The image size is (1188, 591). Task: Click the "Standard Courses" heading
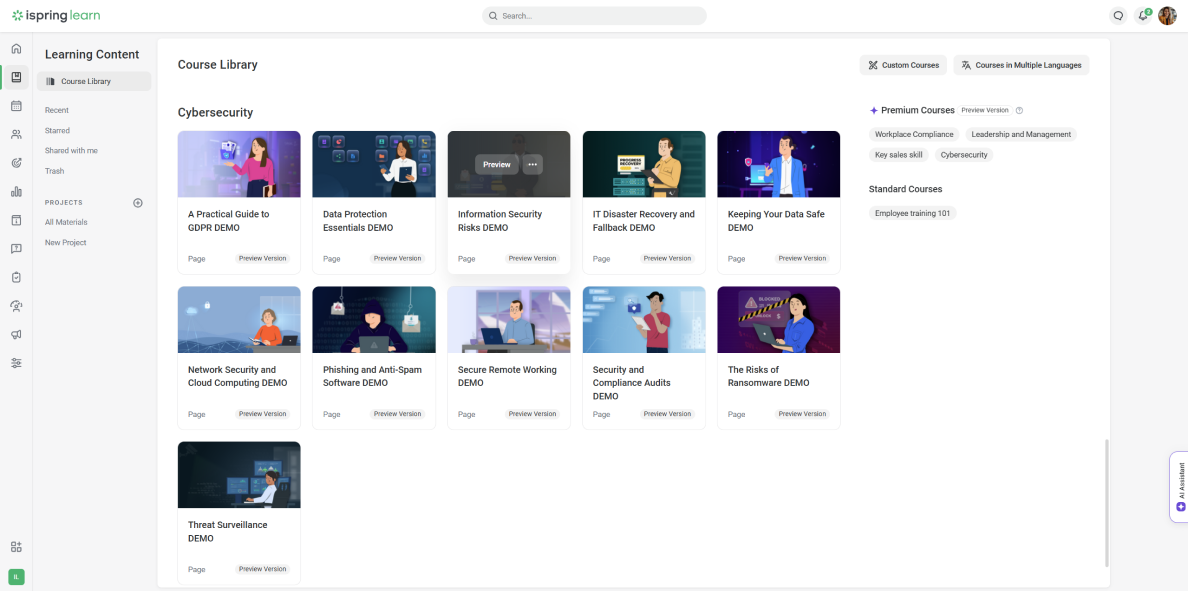click(907, 189)
